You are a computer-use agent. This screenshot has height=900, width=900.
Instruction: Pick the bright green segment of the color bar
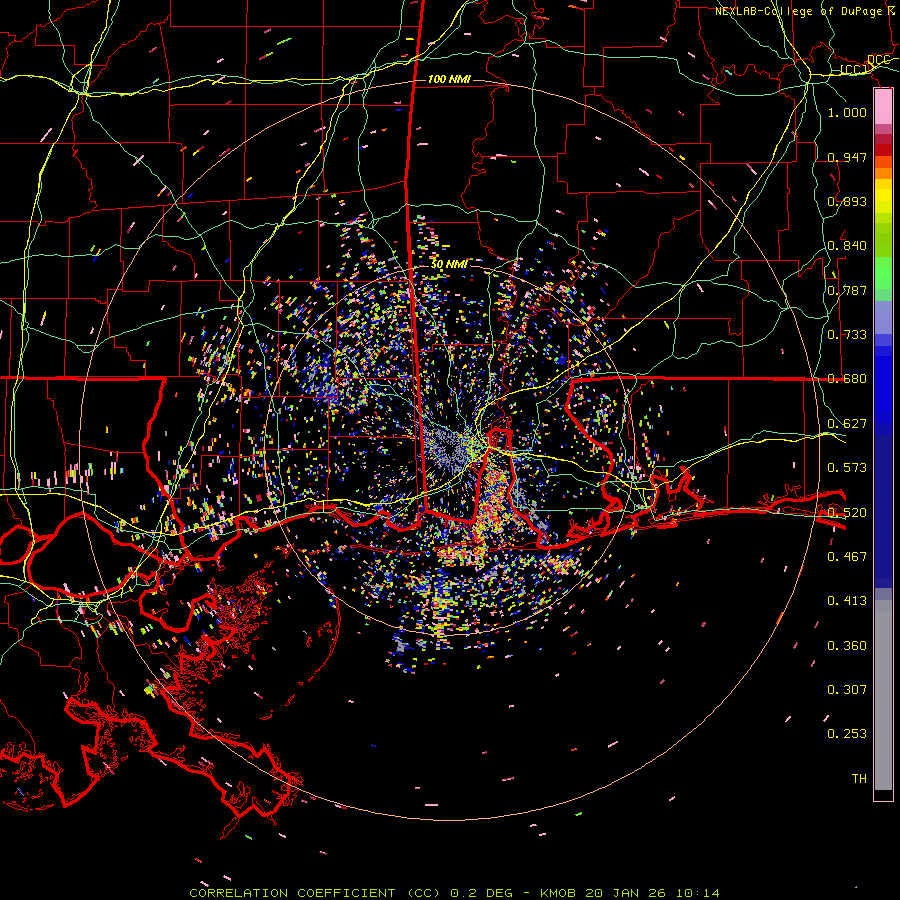[x=883, y=273]
